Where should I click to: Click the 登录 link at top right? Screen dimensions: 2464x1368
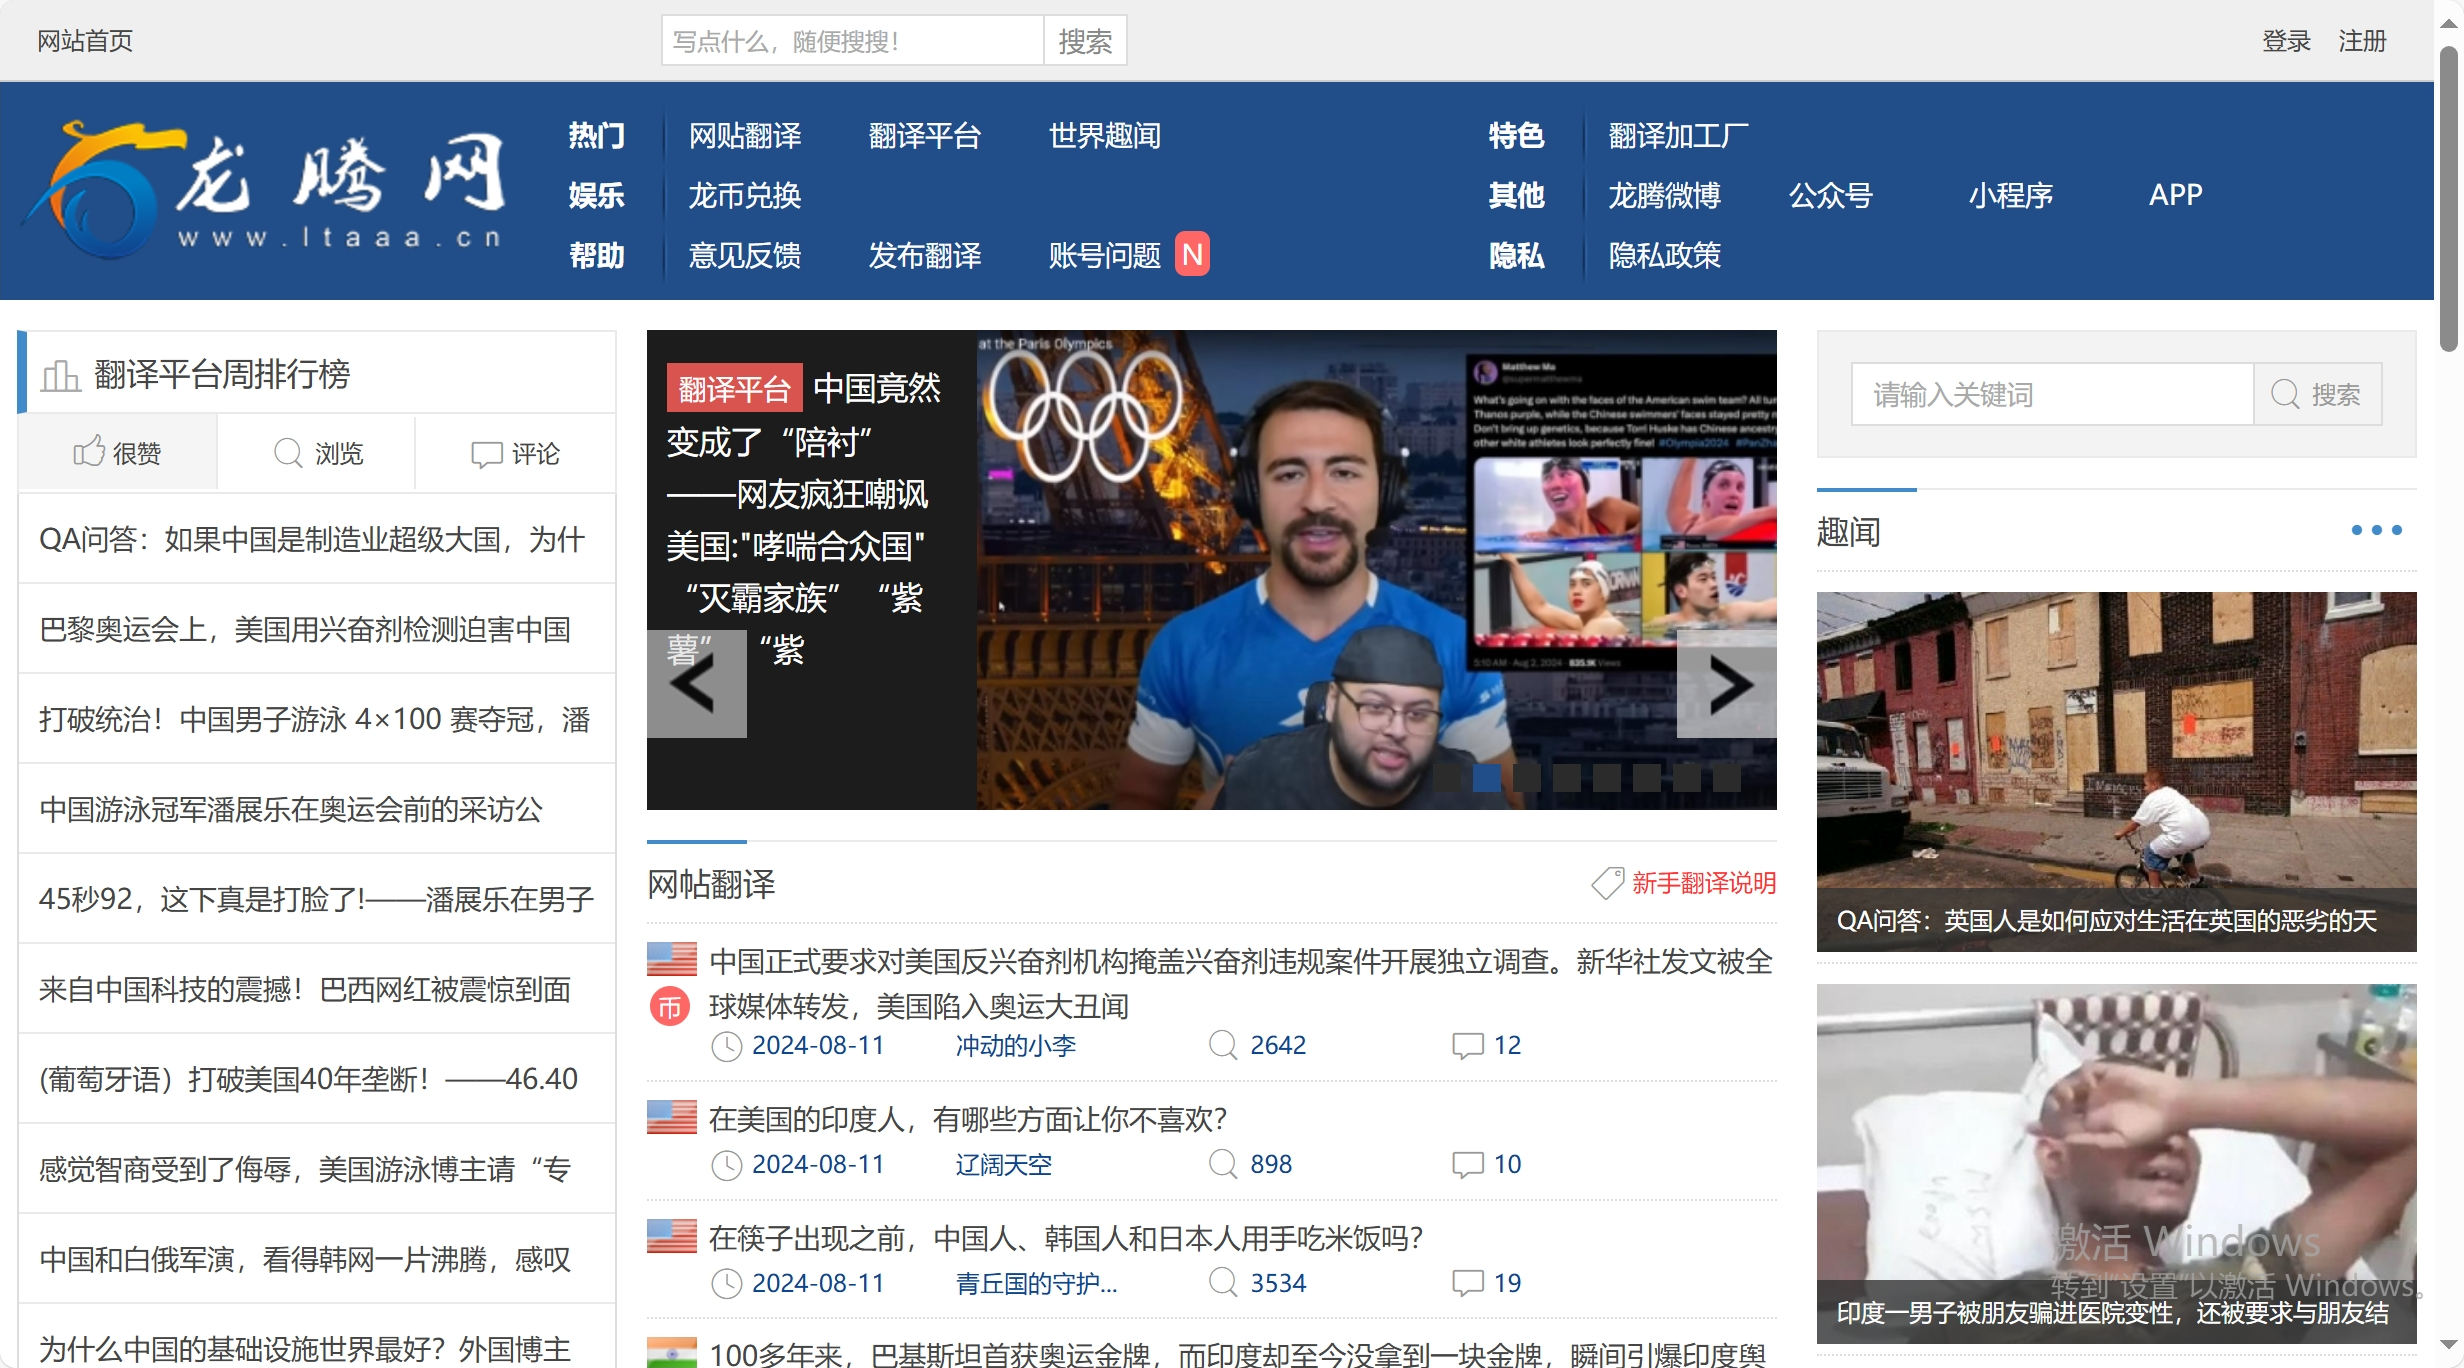pos(2286,40)
